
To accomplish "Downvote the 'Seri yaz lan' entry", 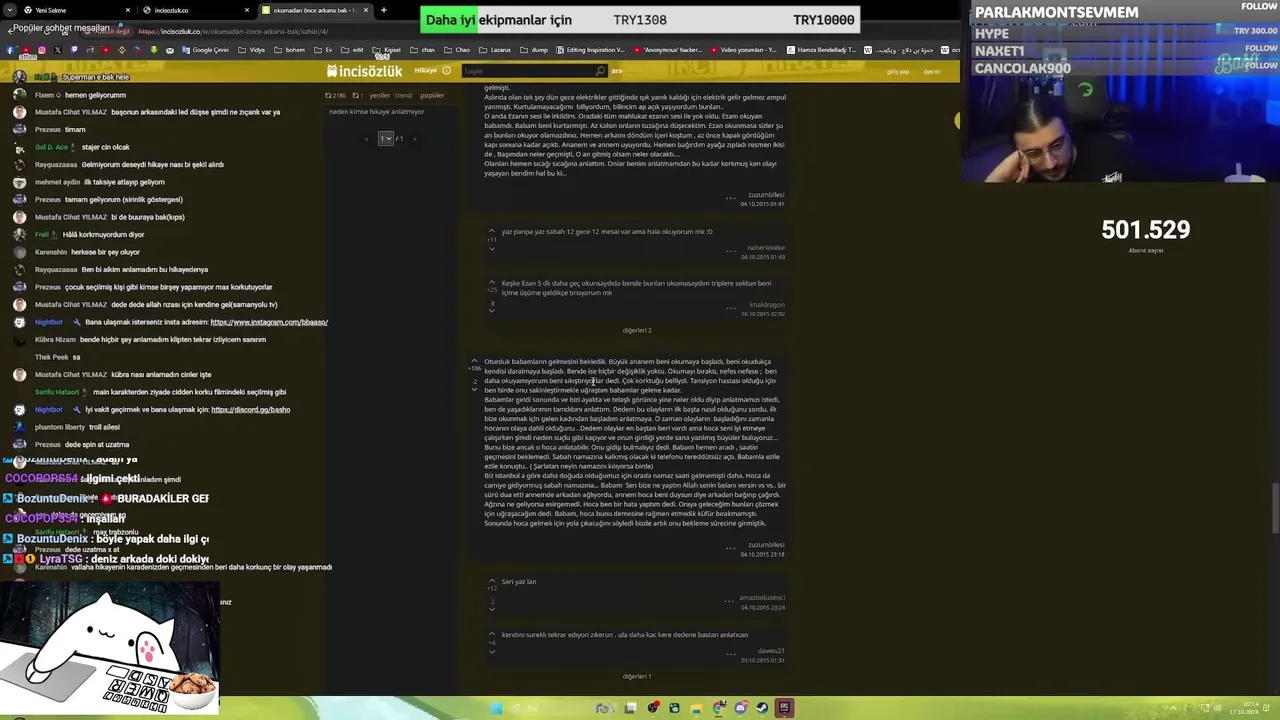I will (x=491, y=608).
